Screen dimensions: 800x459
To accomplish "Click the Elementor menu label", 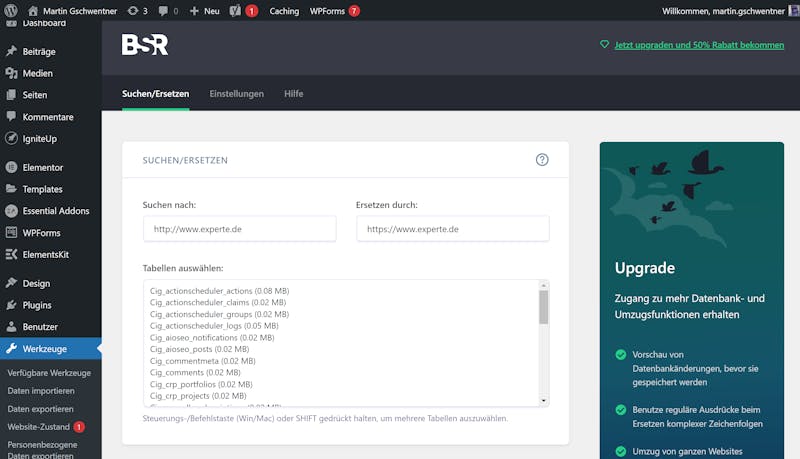I will 43,167.
